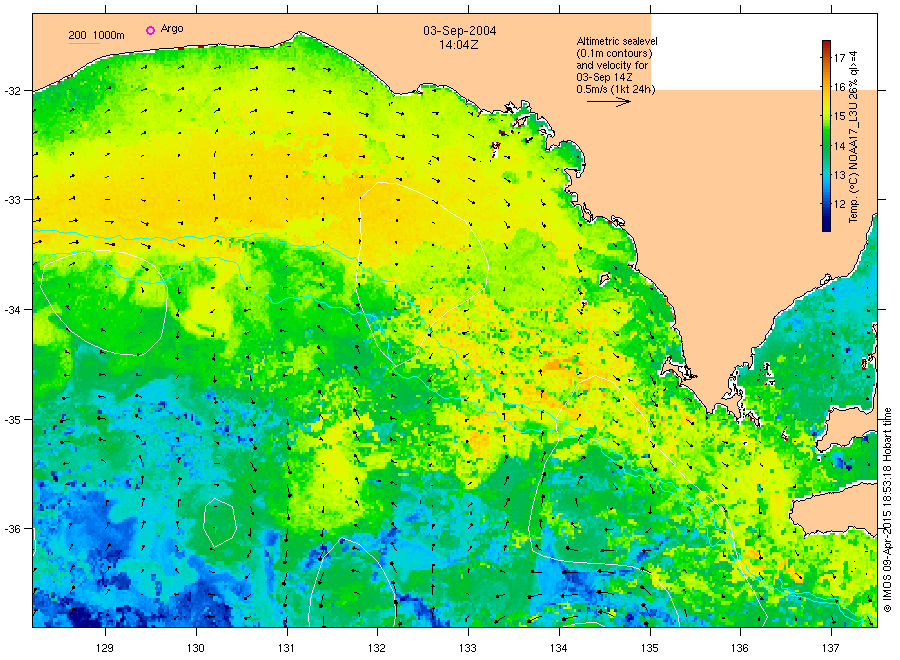Click the '134' longitude axis label

[558, 648]
